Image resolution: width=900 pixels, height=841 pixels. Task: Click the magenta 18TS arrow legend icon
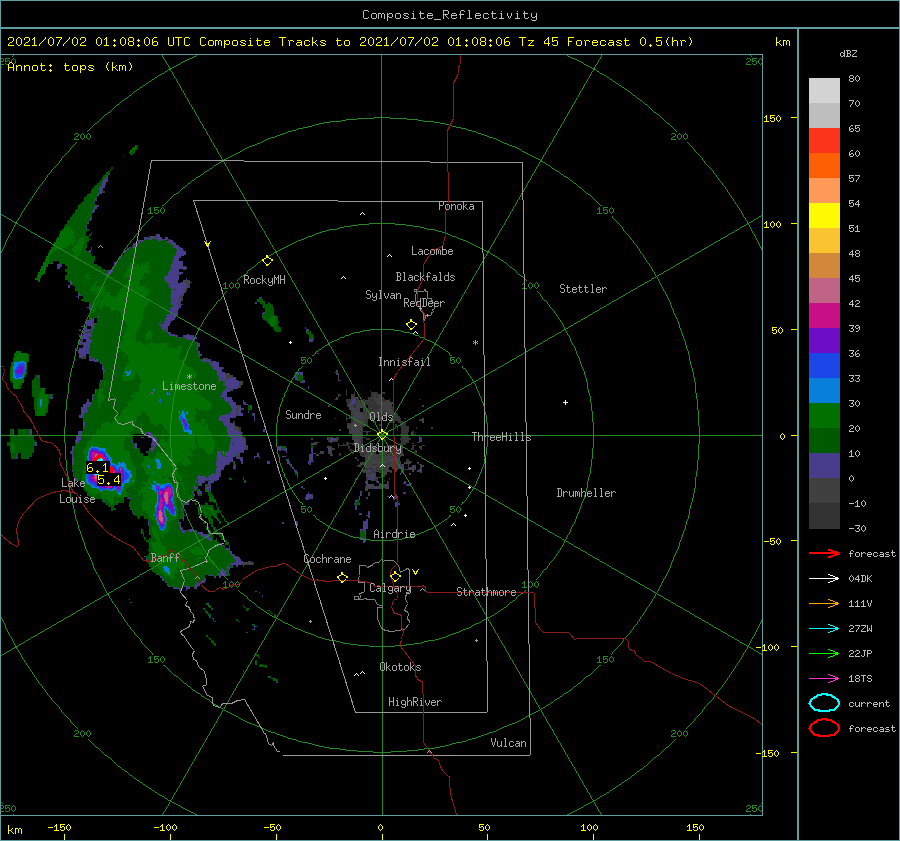[x=824, y=678]
